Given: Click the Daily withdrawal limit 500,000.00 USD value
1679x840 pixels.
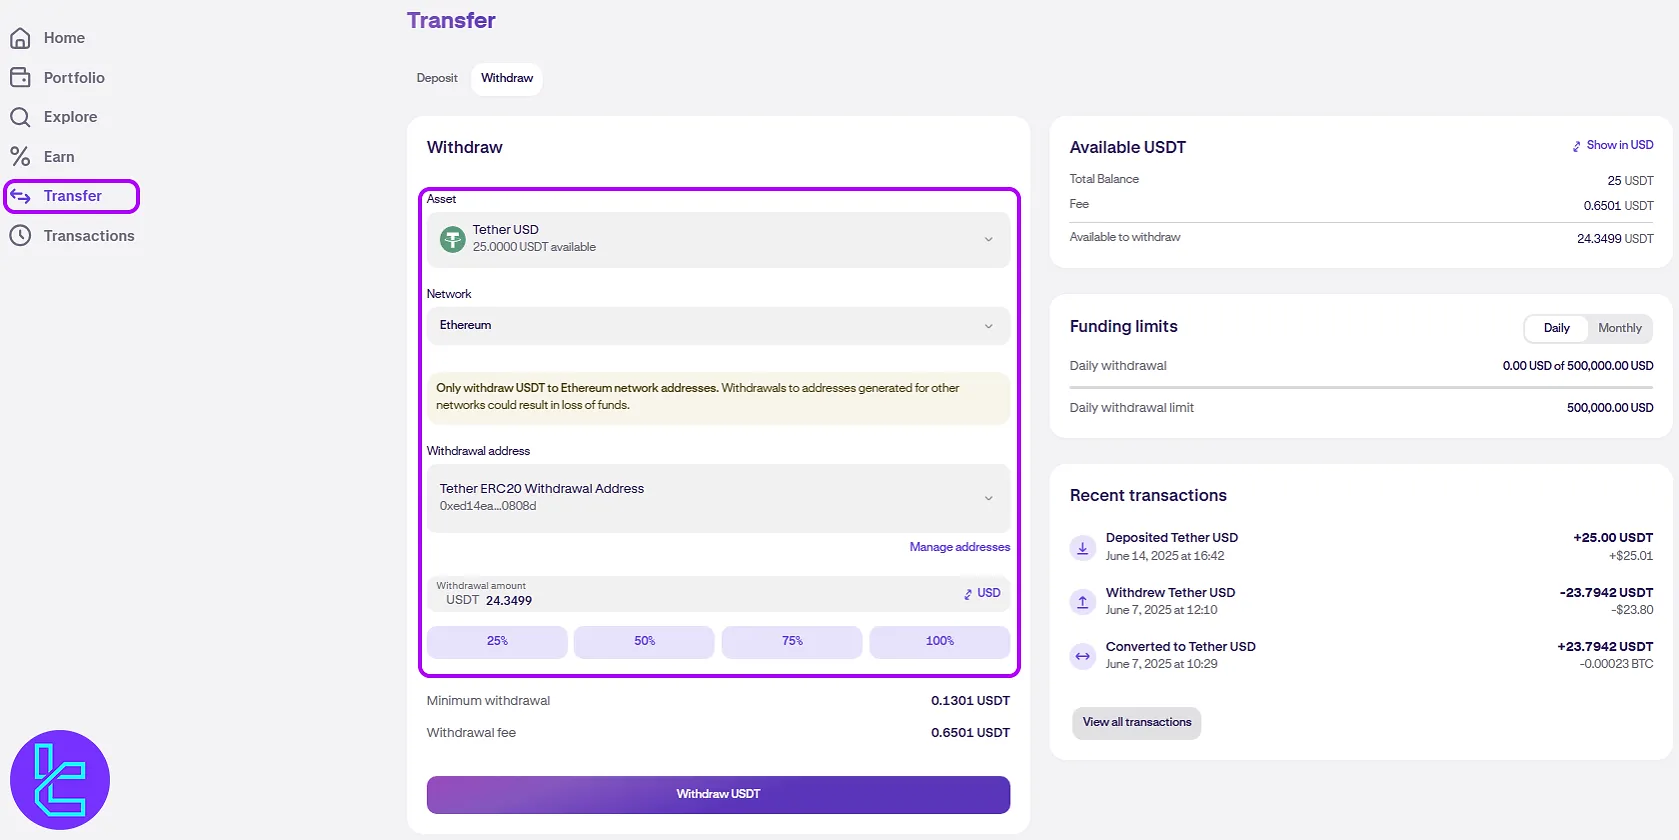Looking at the screenshot, I should [1610, 408].
